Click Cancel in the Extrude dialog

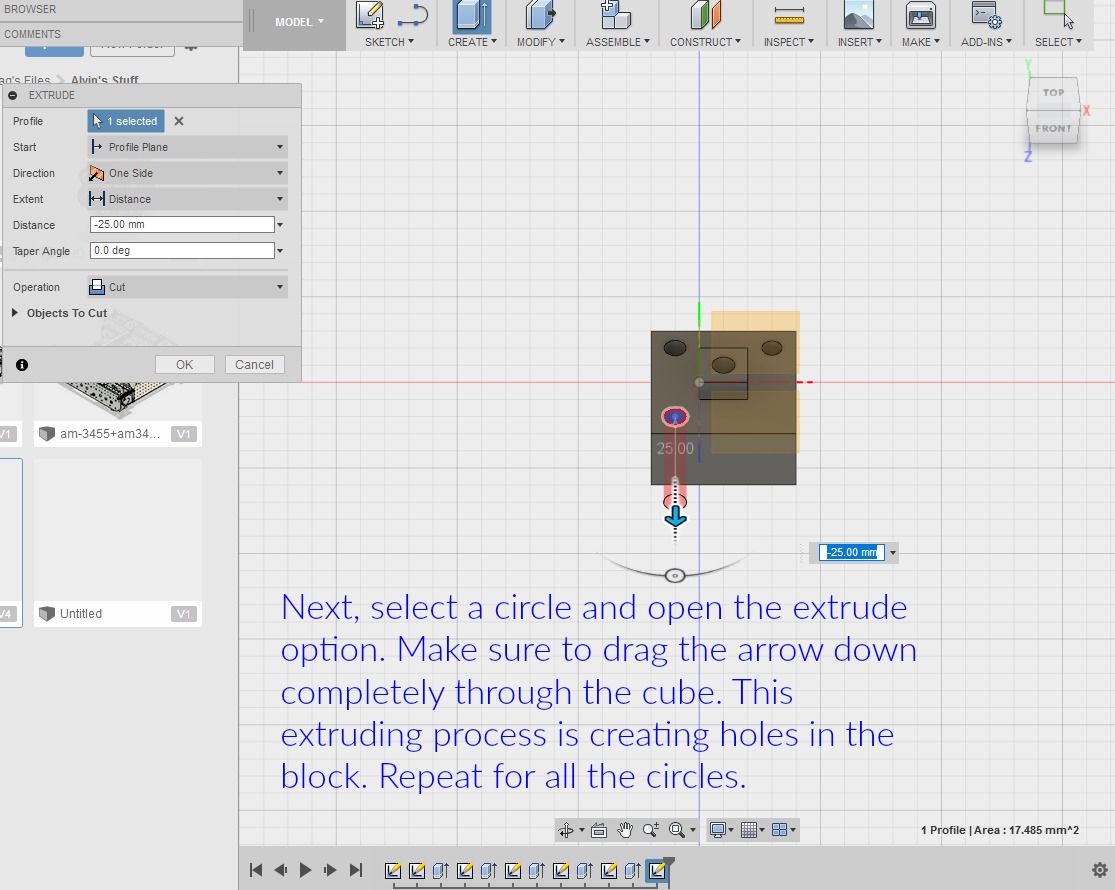[x=255, y=365]
